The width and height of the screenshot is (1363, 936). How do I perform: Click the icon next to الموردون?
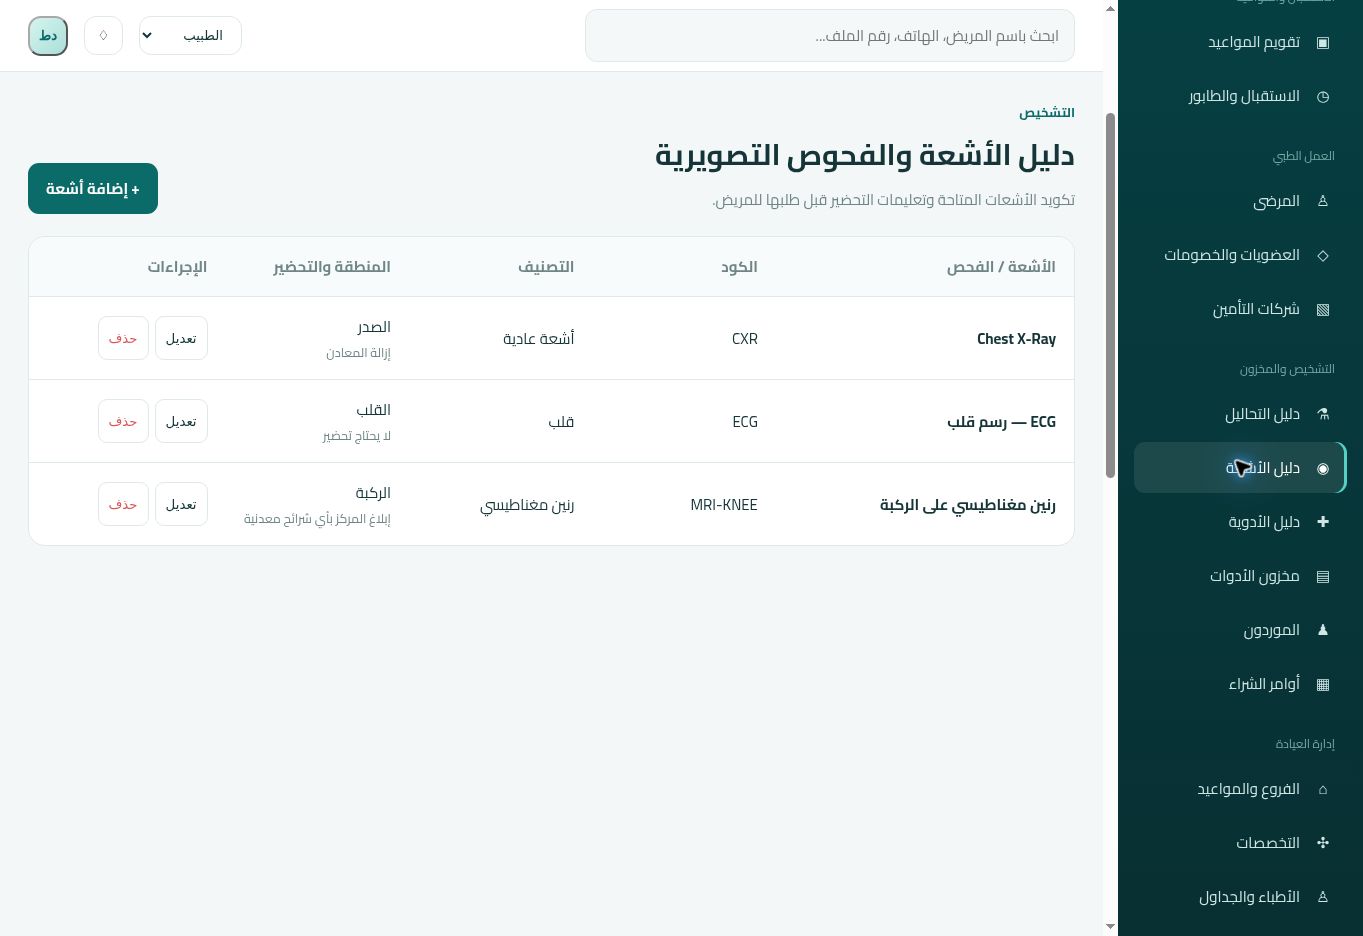(x=1323, y=630)
